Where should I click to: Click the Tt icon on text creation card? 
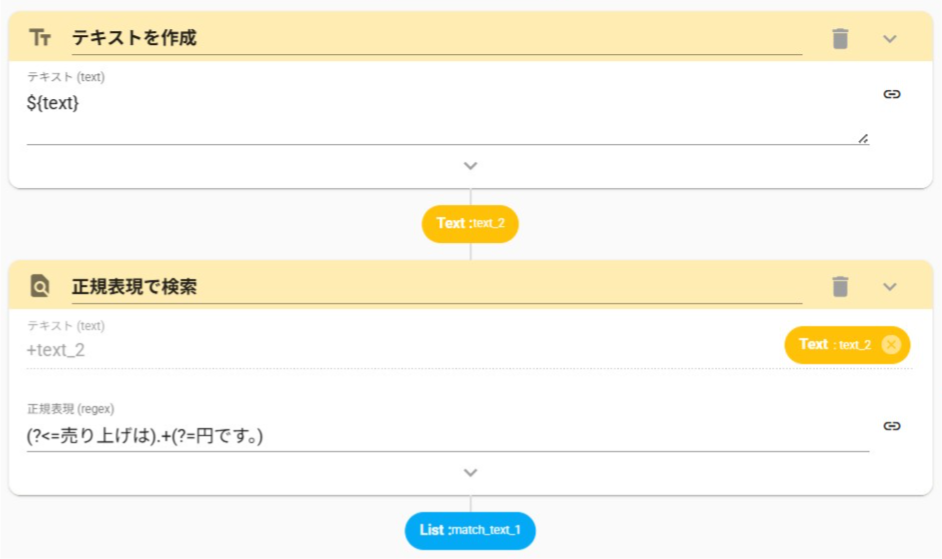(x=40, y=38)
